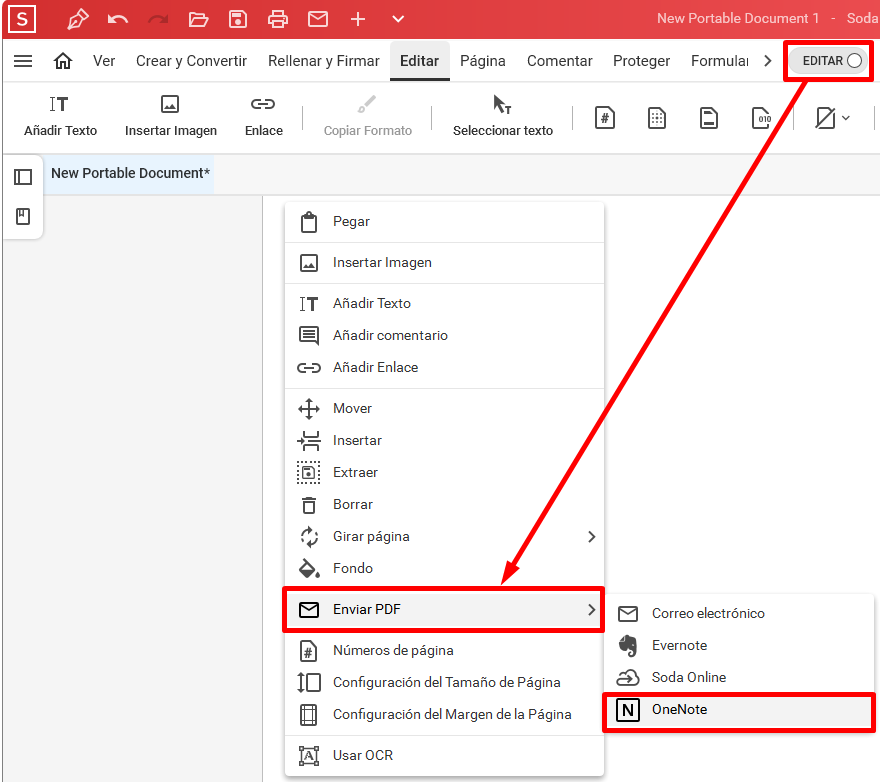
Task: Toggle the EDITAR mode switch
Action: [x=829, y=61]
